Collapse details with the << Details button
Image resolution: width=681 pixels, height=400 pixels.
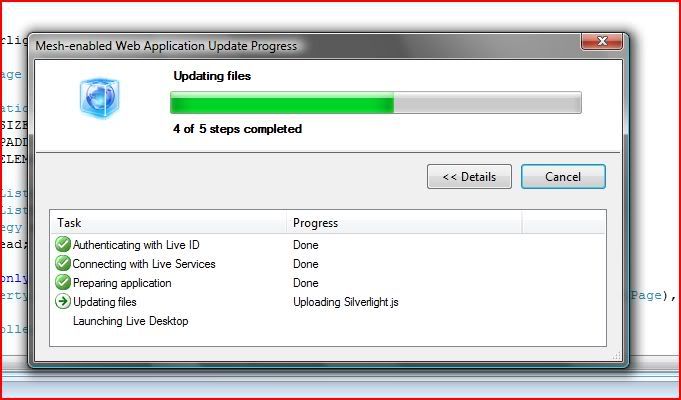point(469,177)
